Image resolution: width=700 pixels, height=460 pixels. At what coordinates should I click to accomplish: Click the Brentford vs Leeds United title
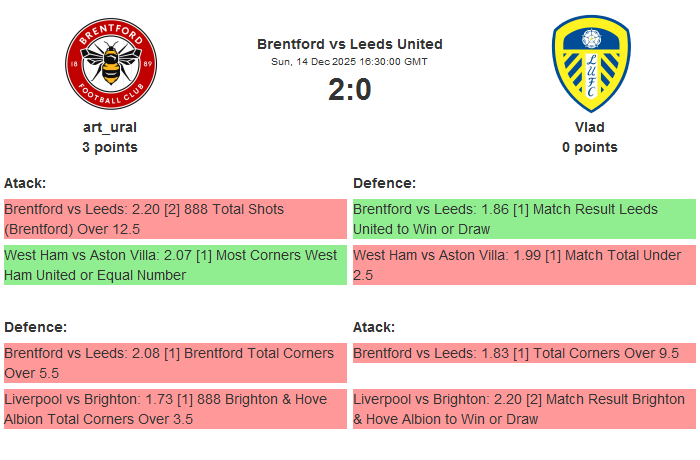pyautogui.click(x=350, y=44)
